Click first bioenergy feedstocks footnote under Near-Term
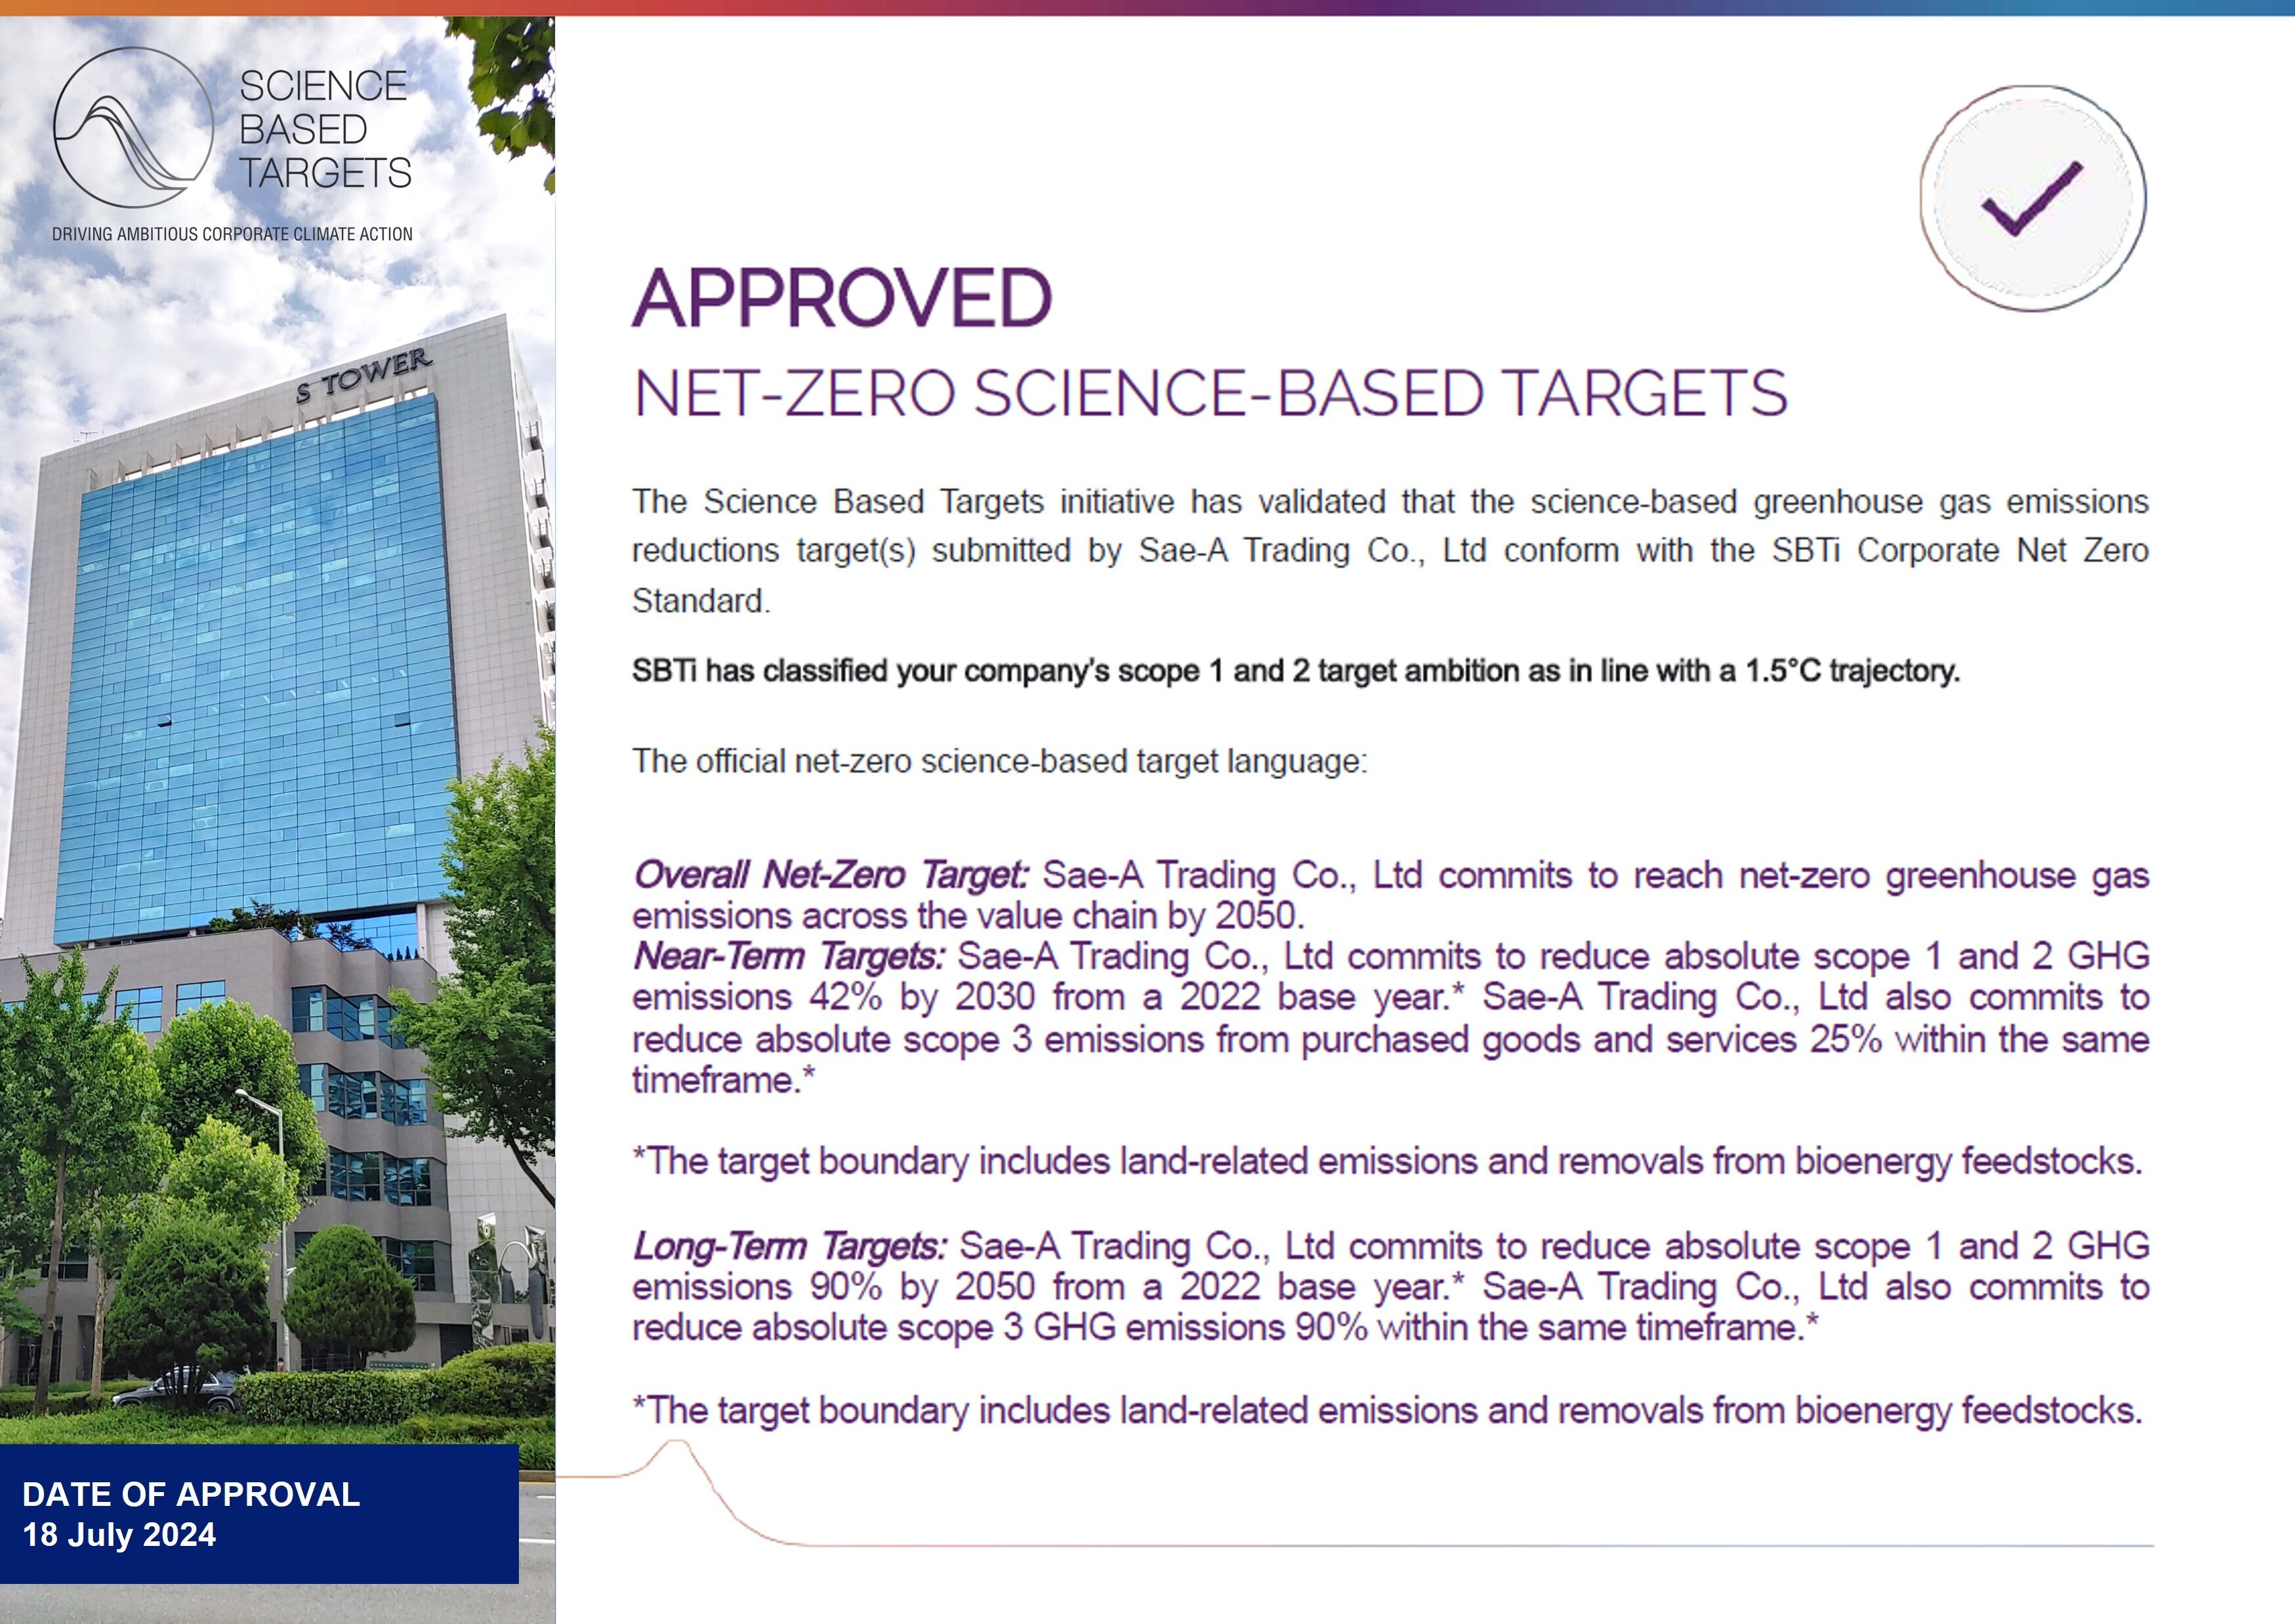This screenshot has width=2295, height=1624. pyautogui.click(x=1388, y=1162)
